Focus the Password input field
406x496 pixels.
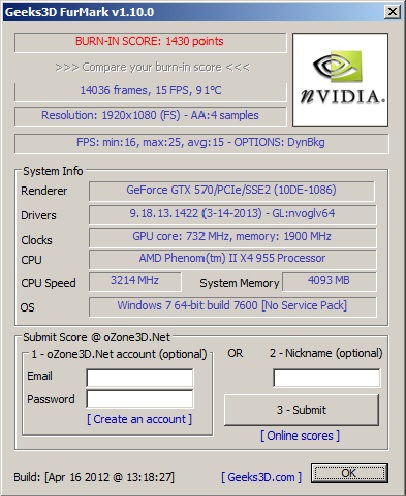(140, 399)
